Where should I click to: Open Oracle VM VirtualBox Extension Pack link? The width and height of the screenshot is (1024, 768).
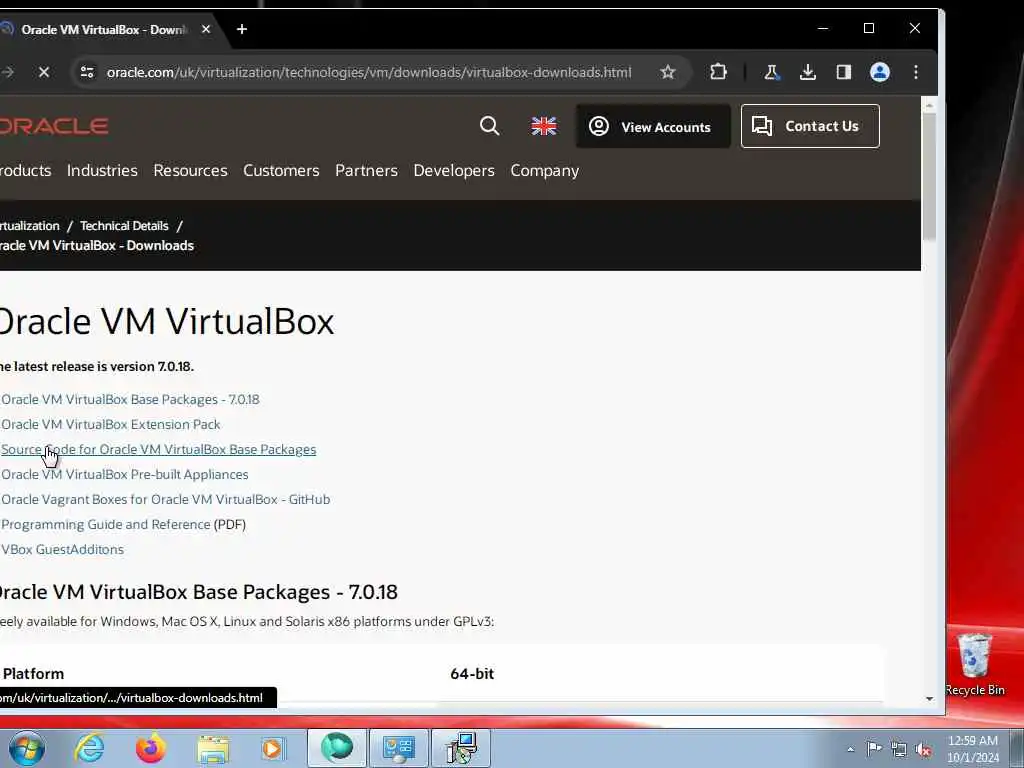pos(110,424)
